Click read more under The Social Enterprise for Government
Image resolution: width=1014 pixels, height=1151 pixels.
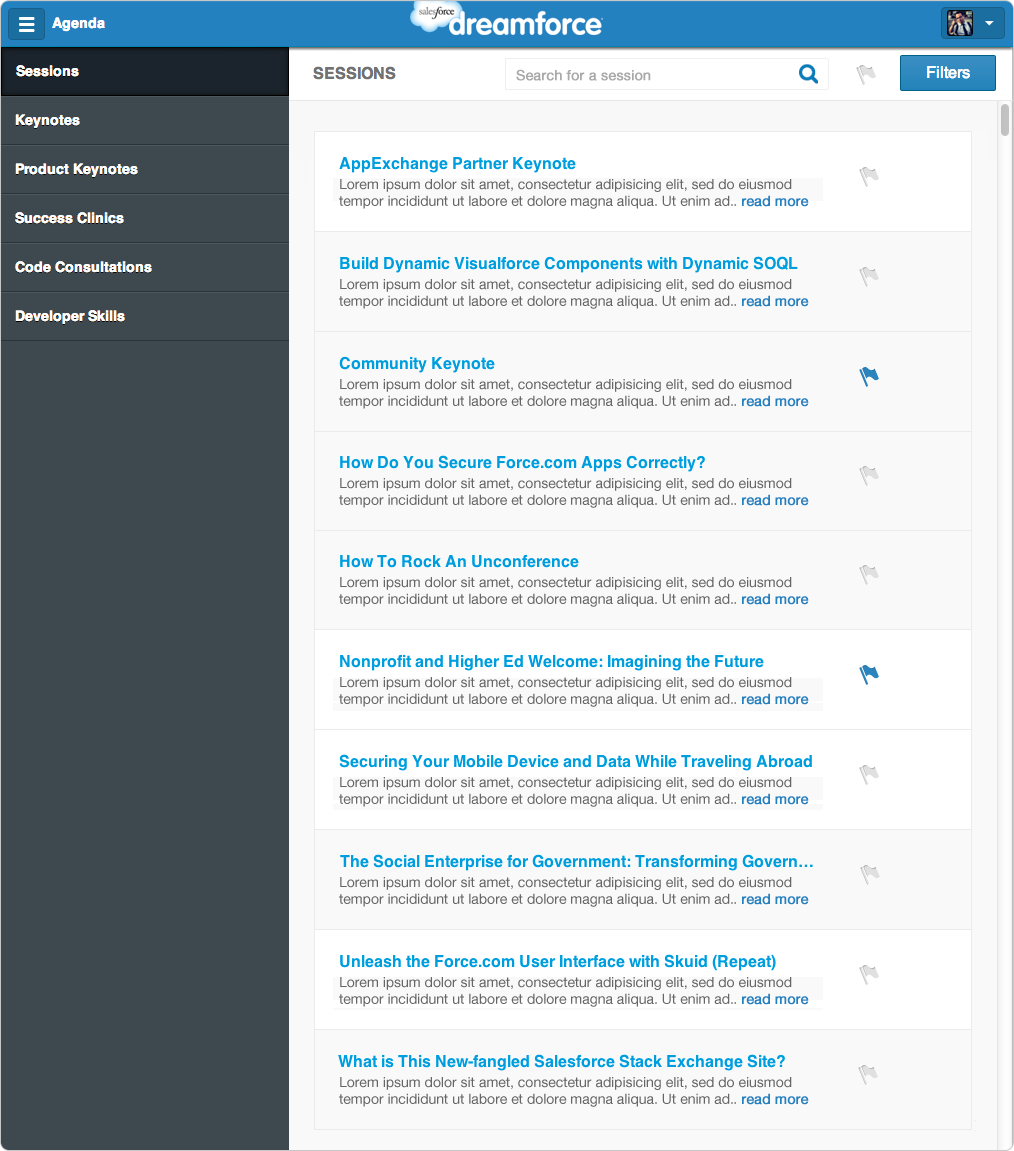click(x=774, y=899)
